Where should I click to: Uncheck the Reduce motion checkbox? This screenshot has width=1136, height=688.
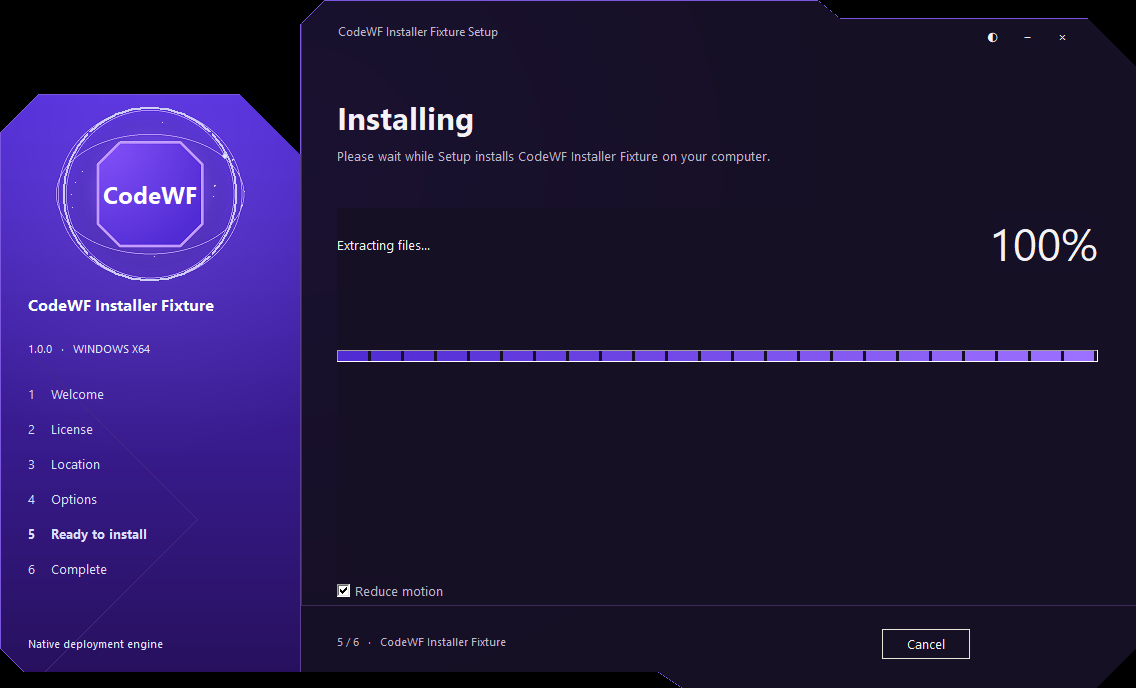[x=343, y=591]
